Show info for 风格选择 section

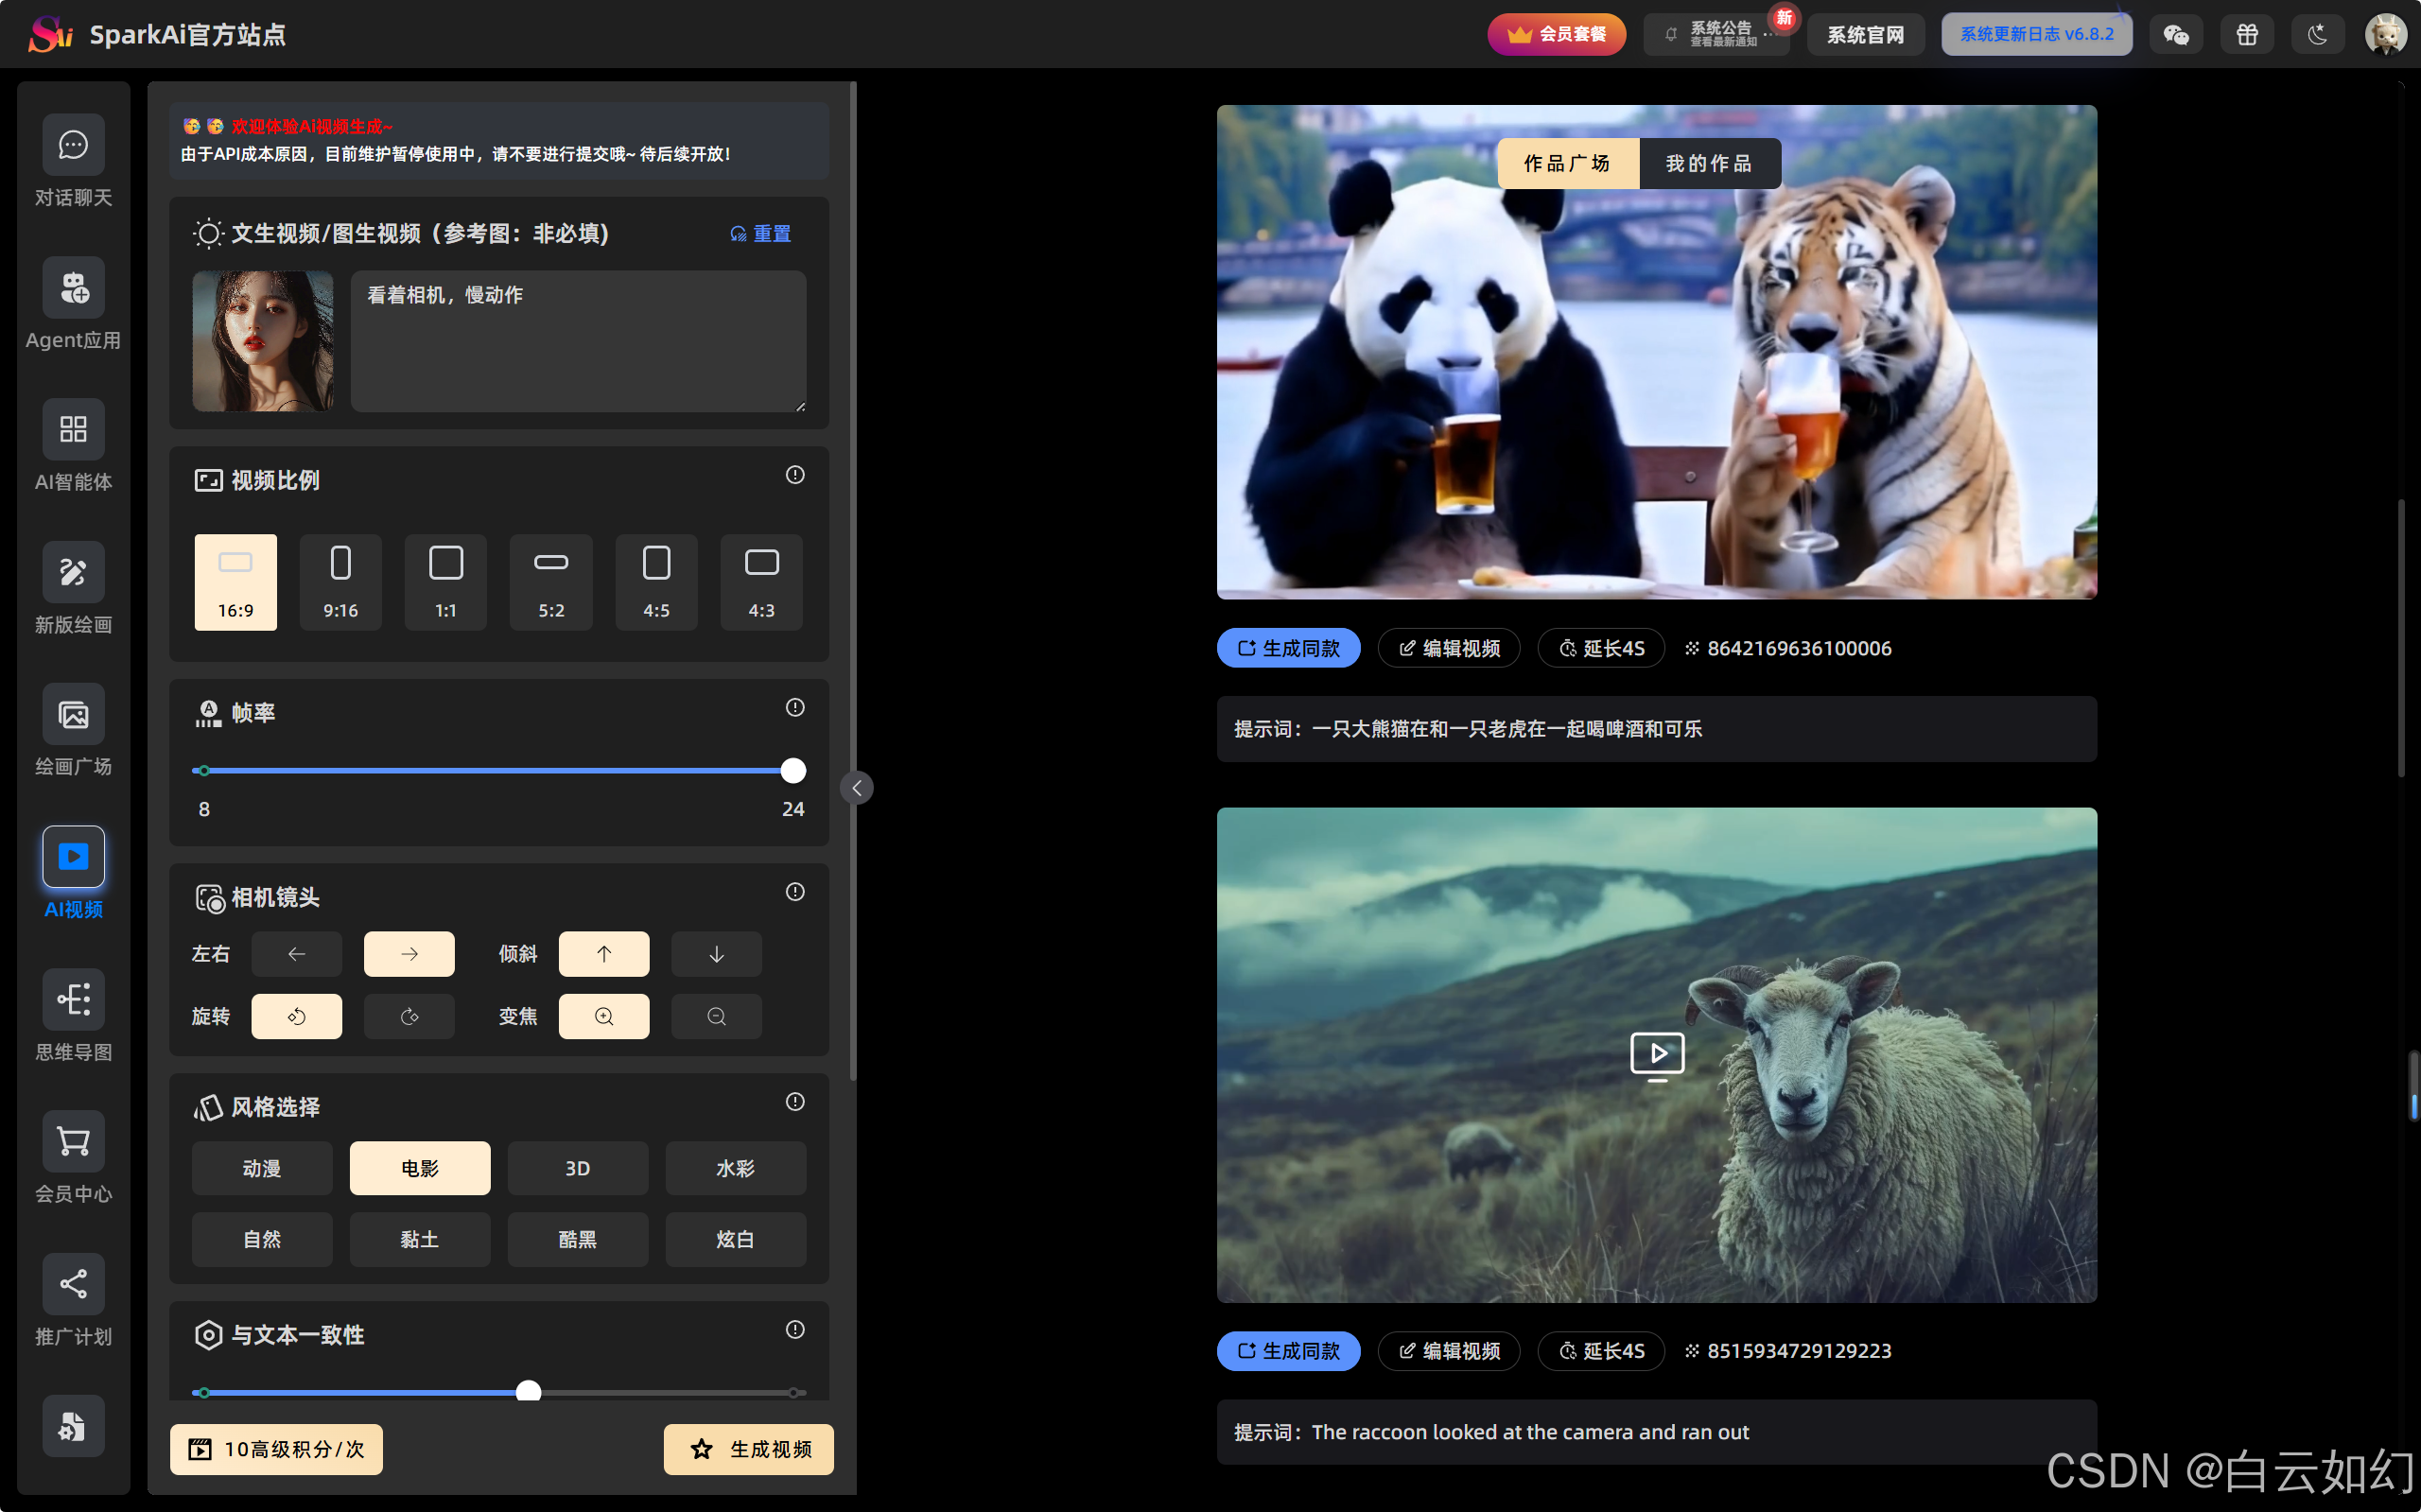coord(795,1102)
